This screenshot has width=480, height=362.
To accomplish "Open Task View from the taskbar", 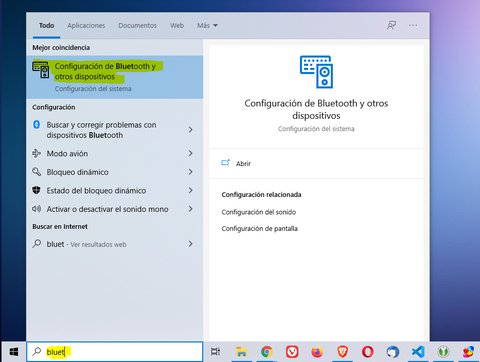I will [215, 351].
